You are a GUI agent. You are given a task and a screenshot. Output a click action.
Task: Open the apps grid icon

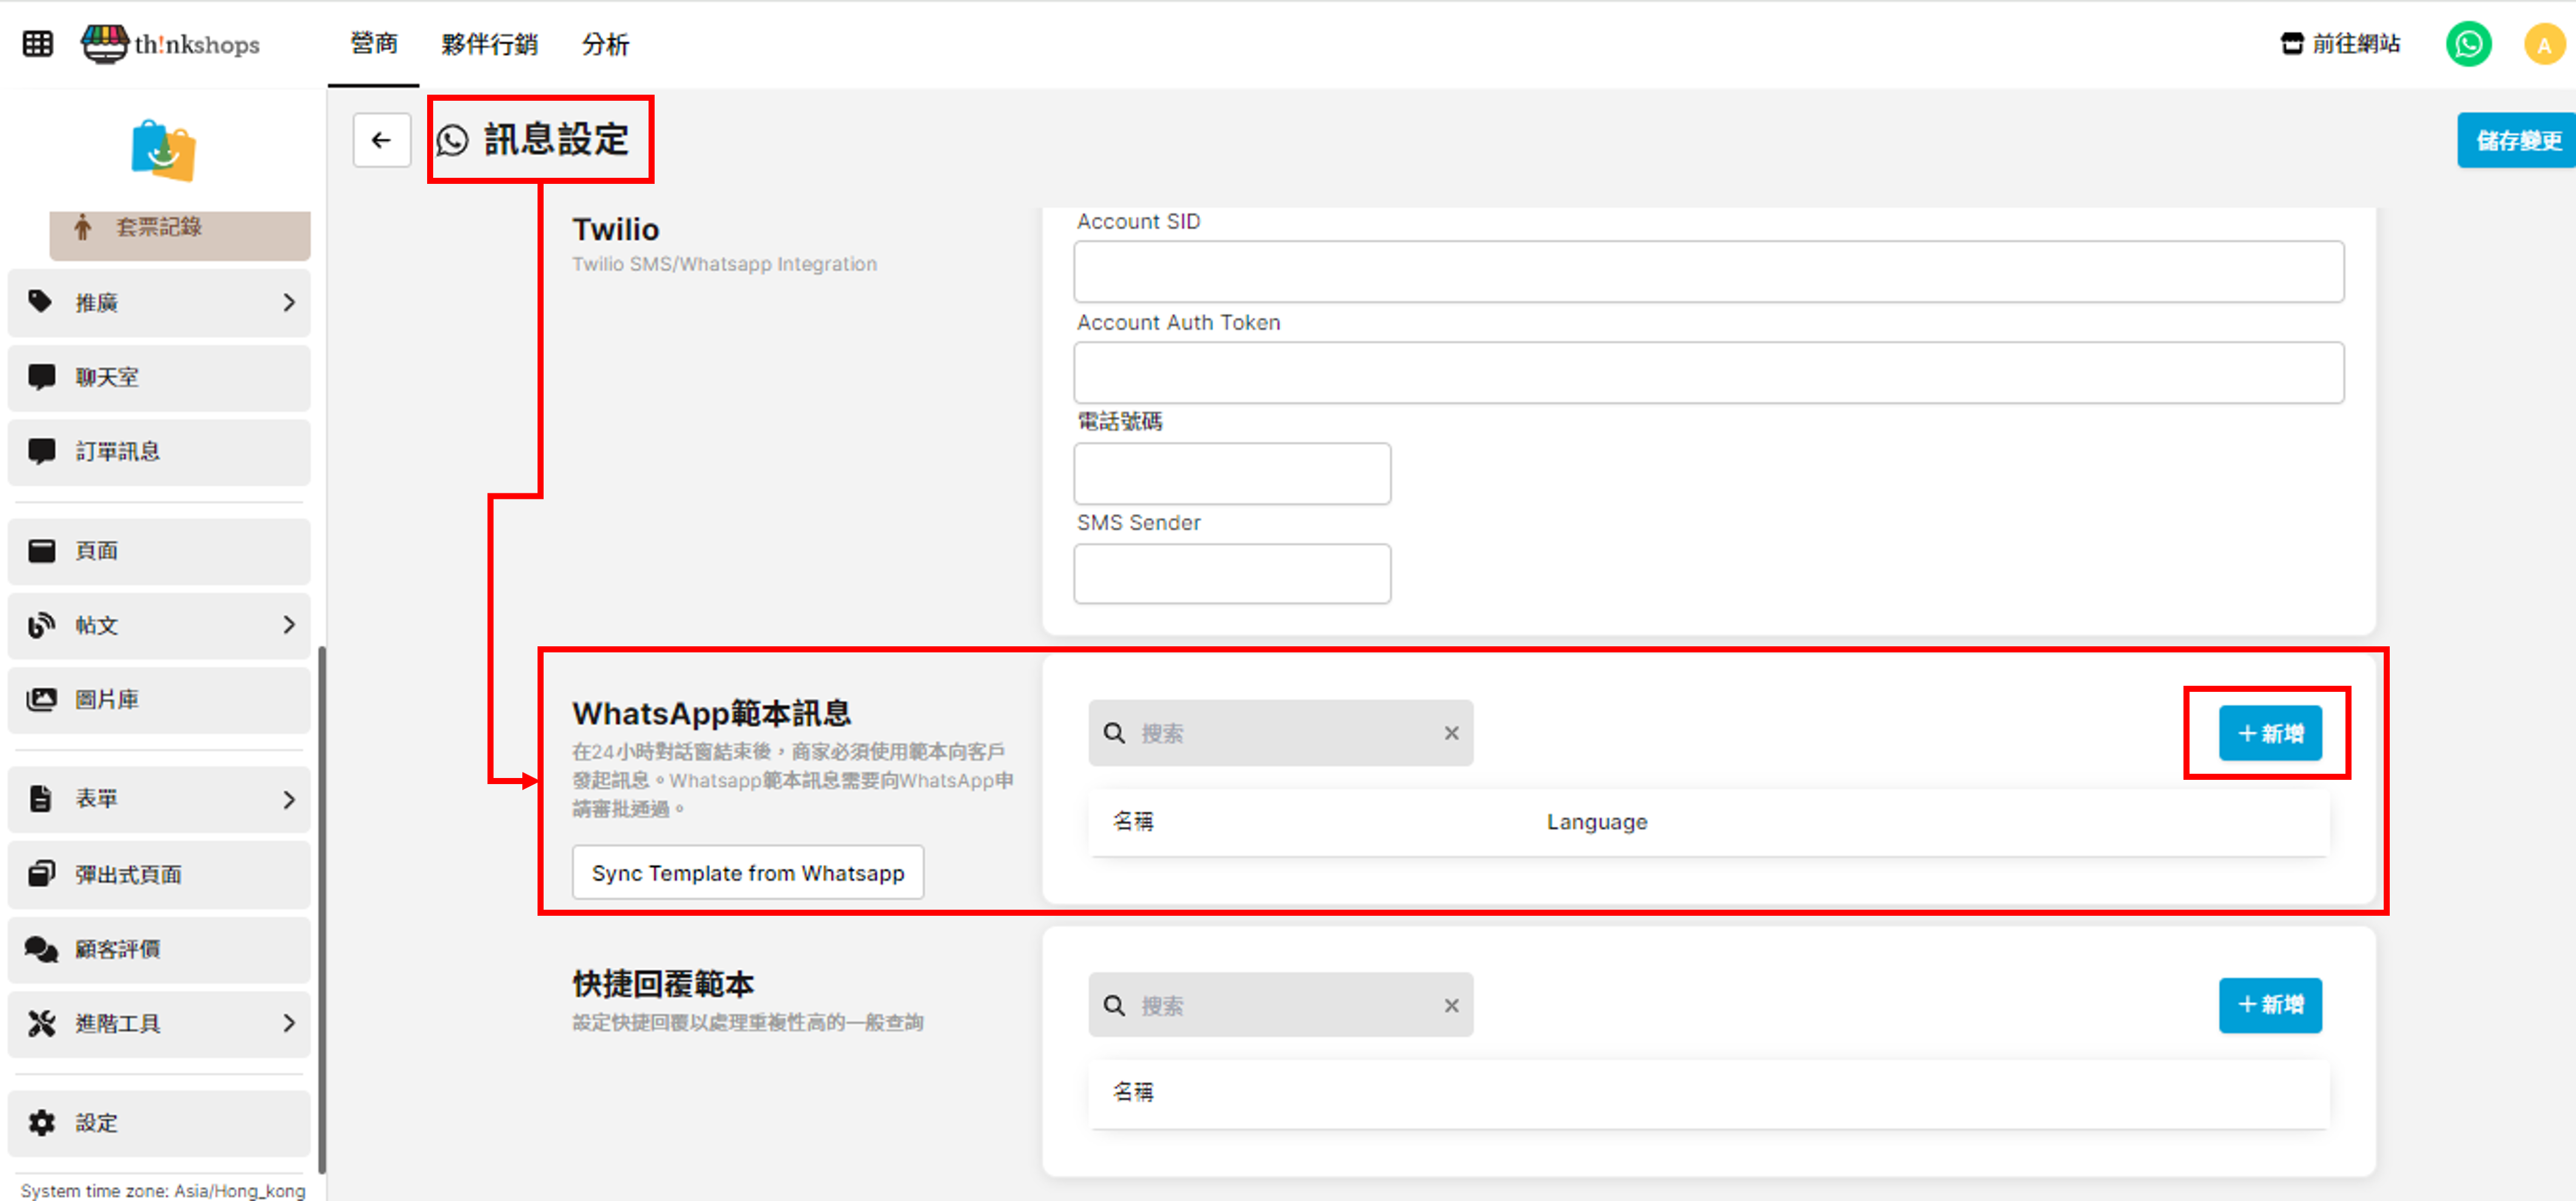coord(38,44)
